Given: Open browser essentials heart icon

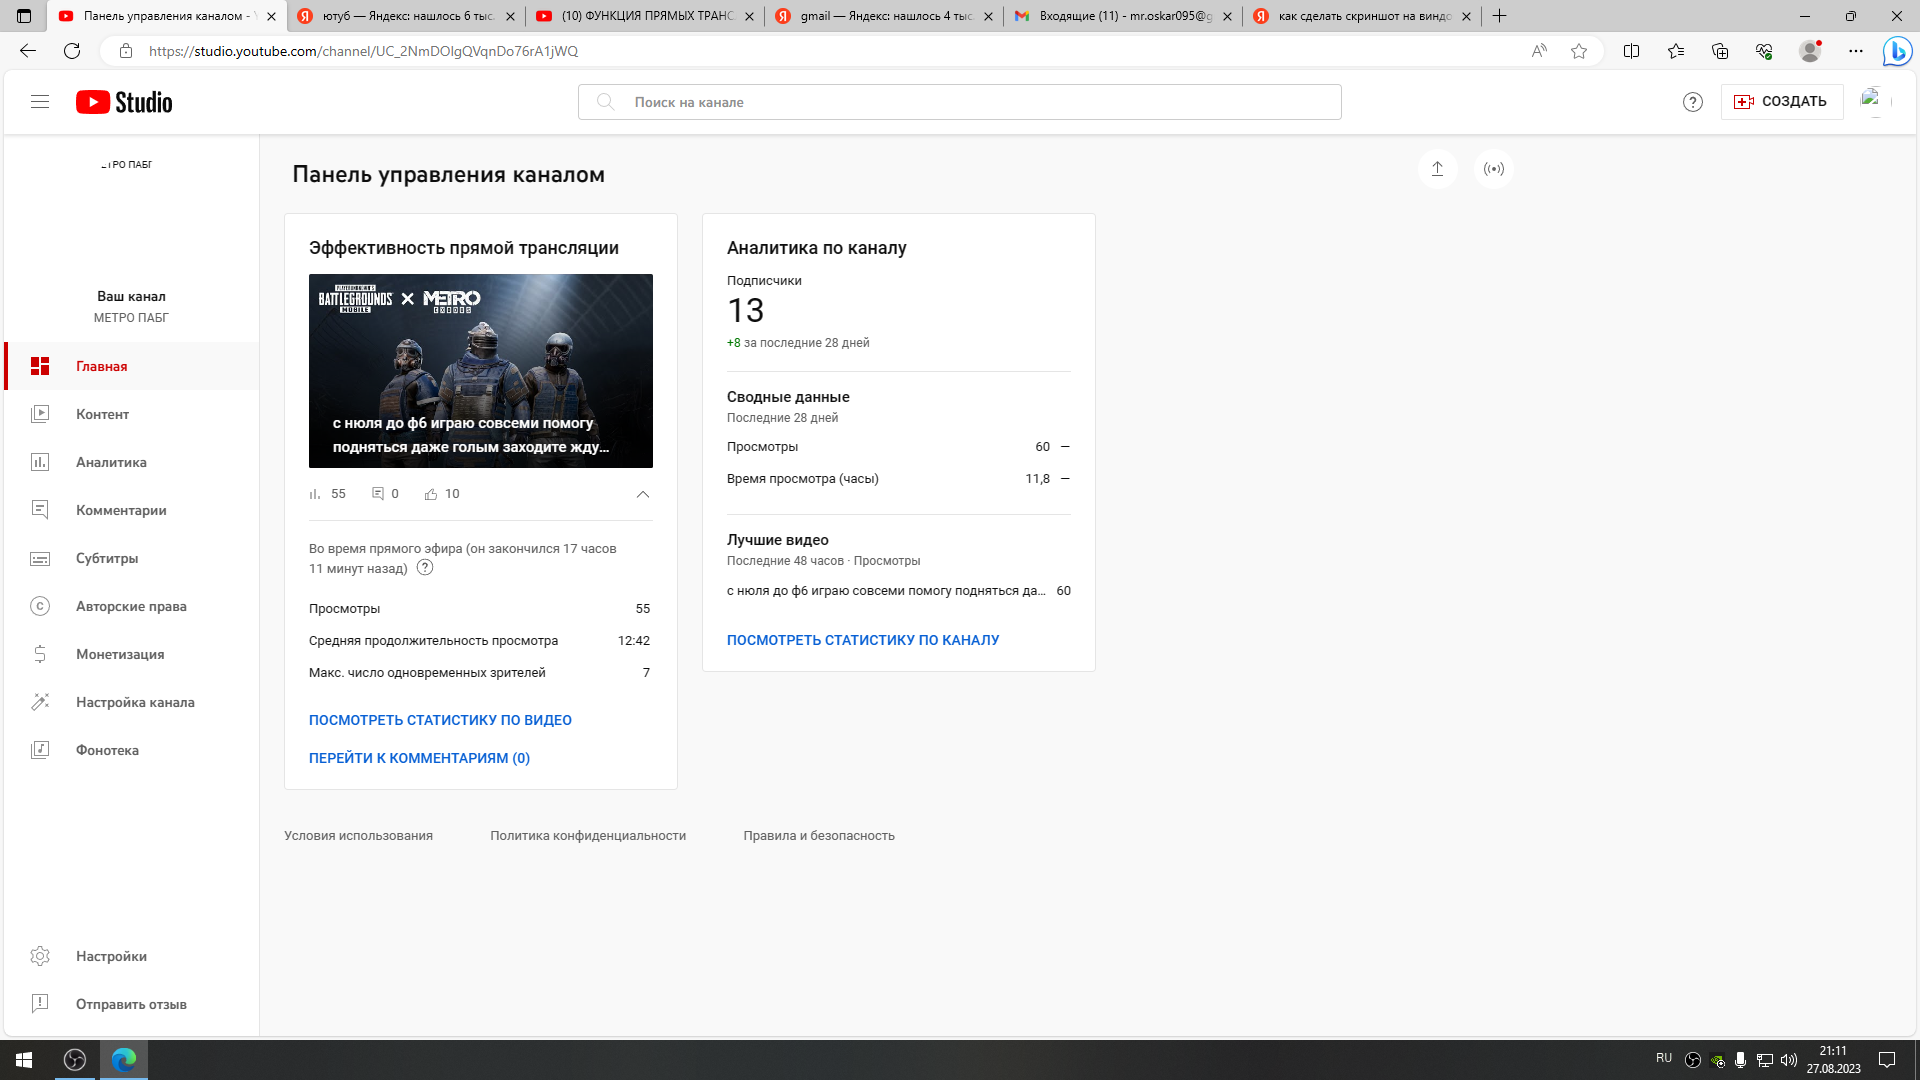Looking at the screenshot, I should coord(1764,51).
